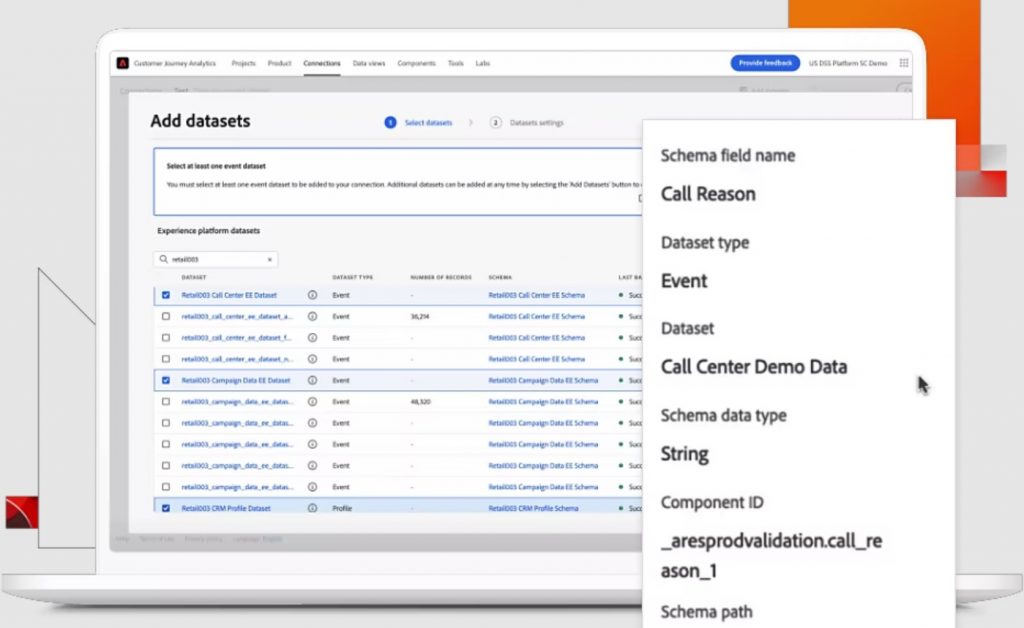This screenshot has width=1024, height=628.
Task: Open schema link in Retail003 Call Center EE Dataset row
Action: click(x=537, y=295)
